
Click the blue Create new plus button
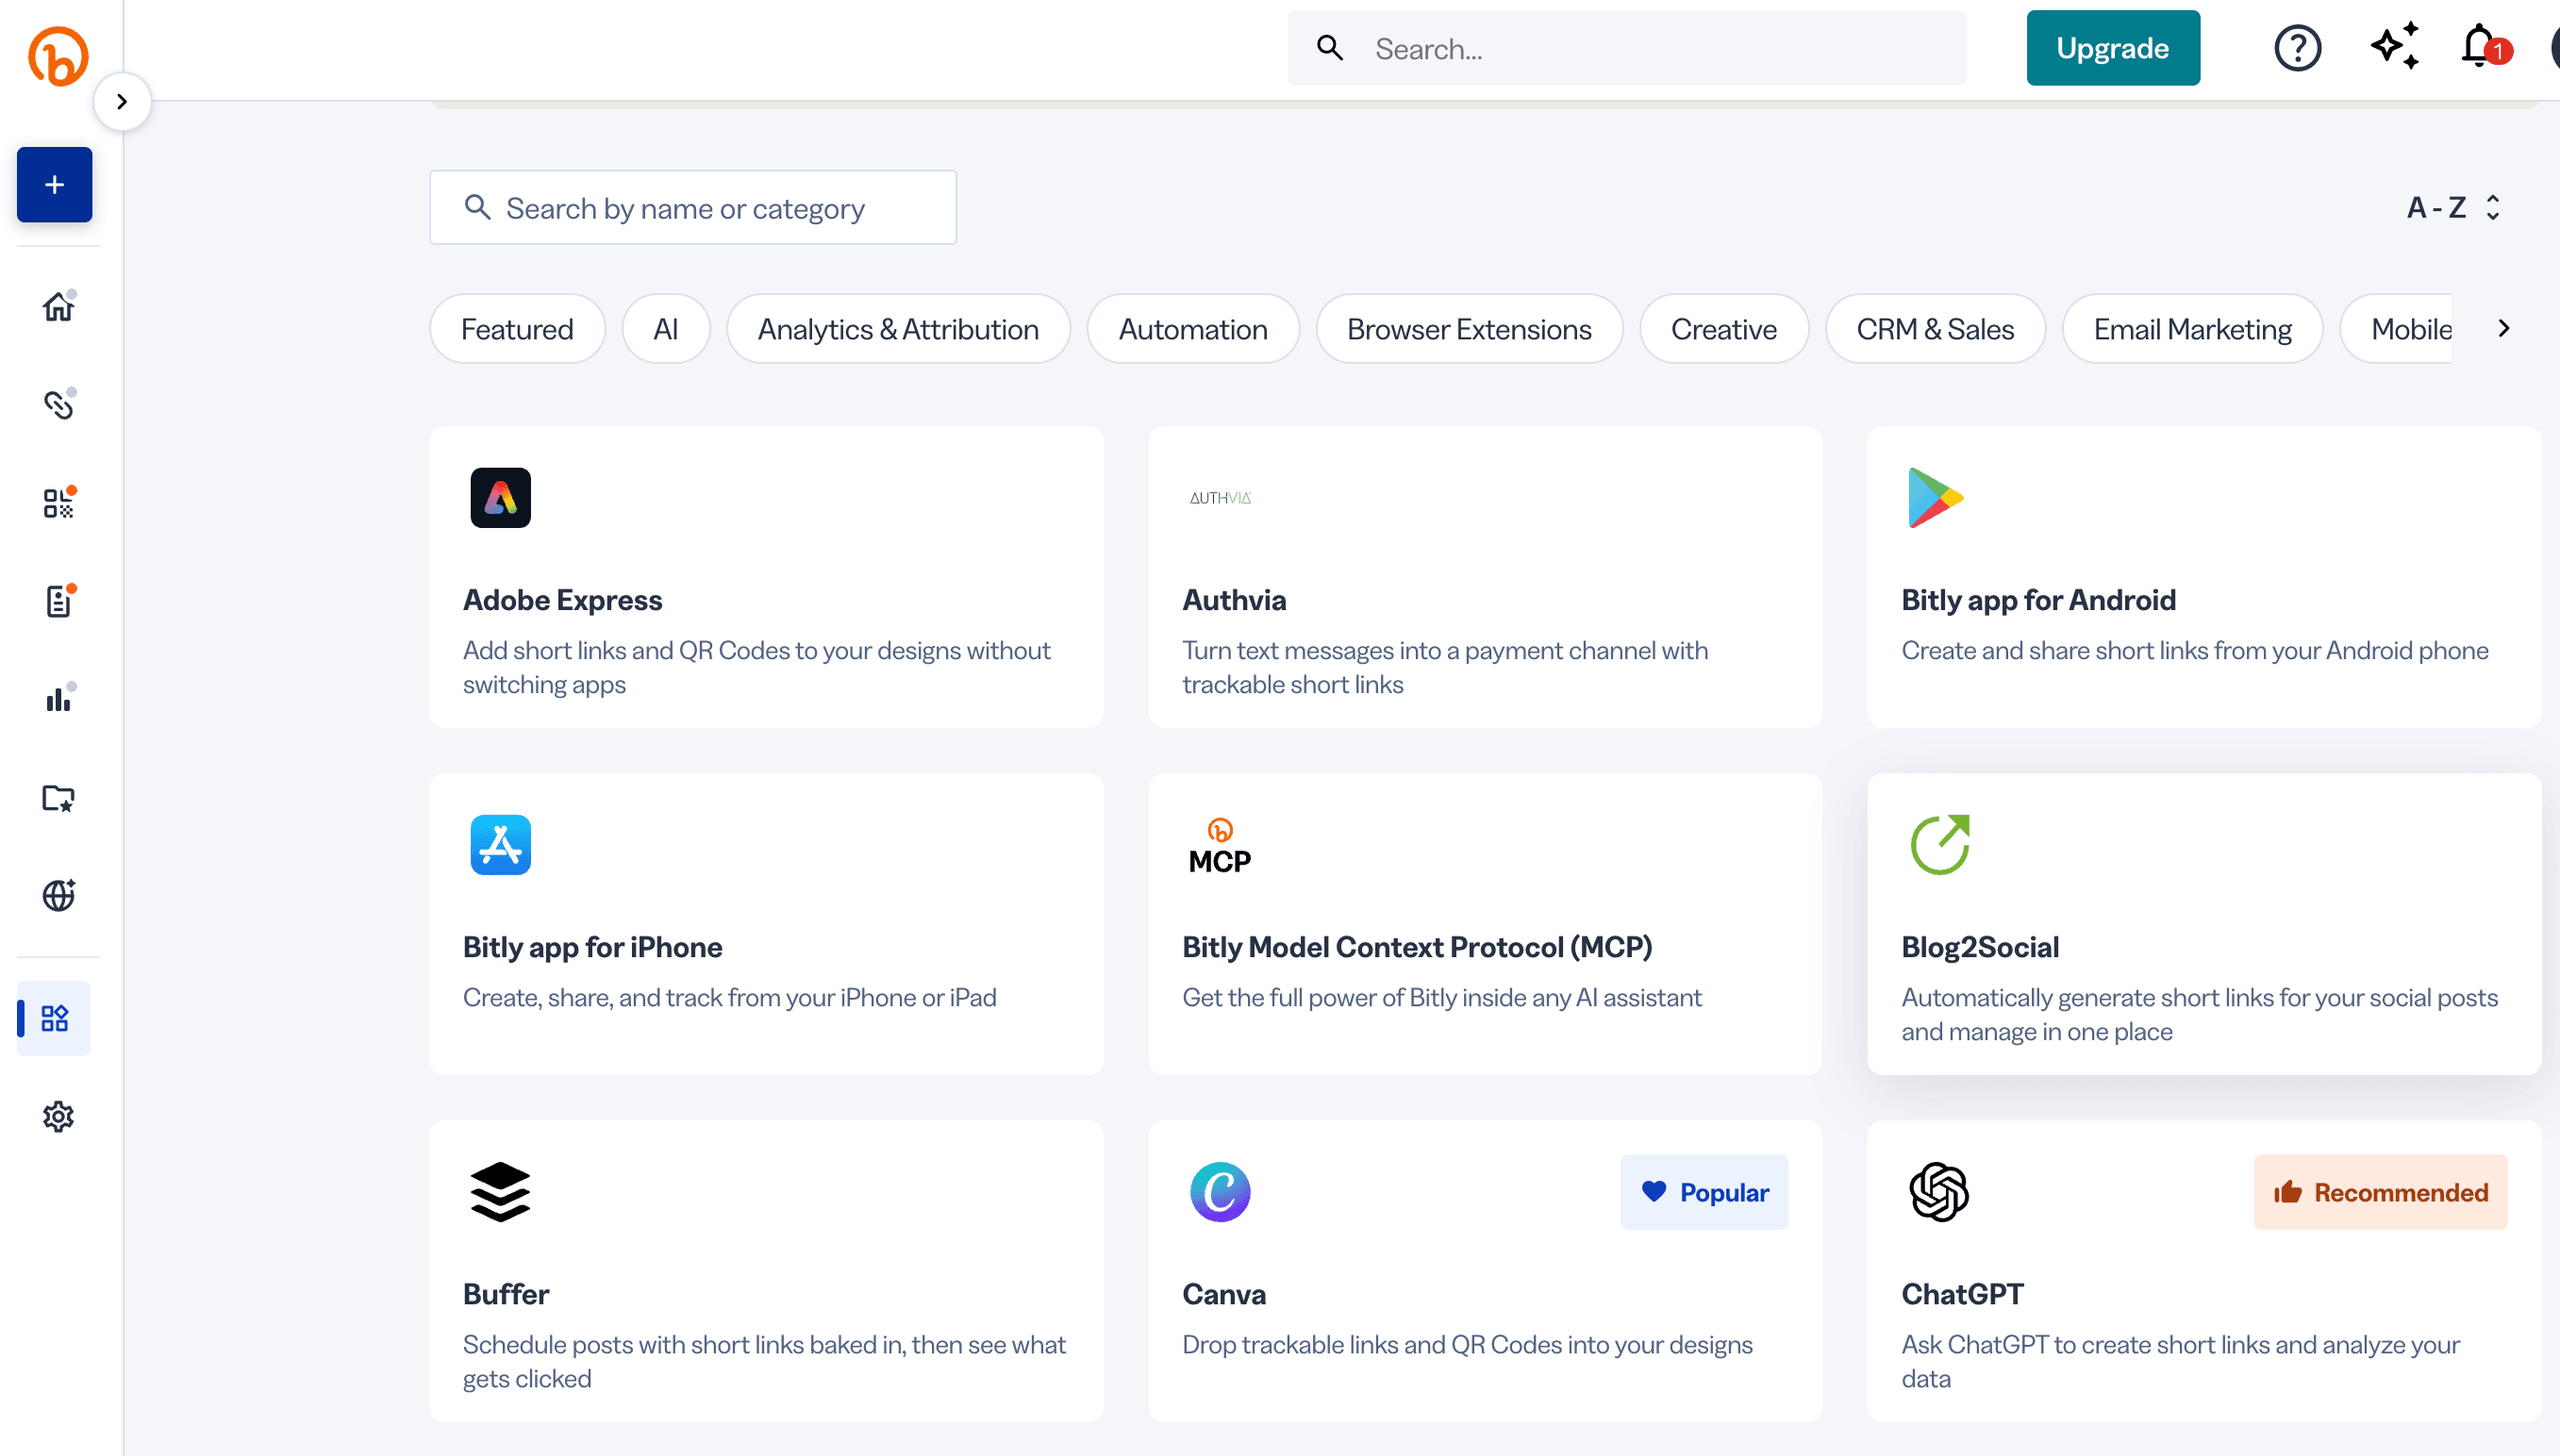click(54, 185)
